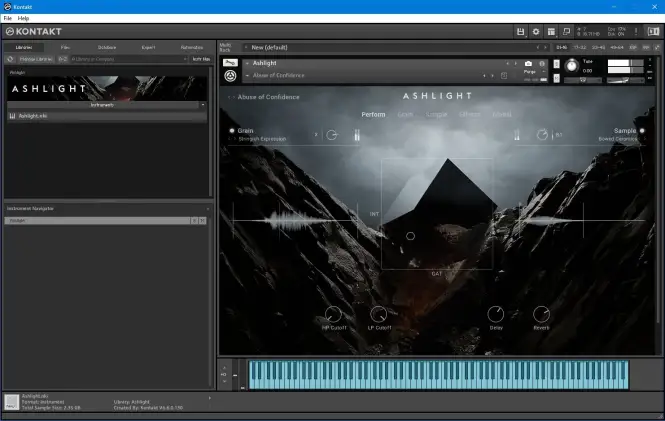This screenshot has height=421, width=665.
Task: Toggle the Grain layer on/off dot
Action: (x=232, y=131)
